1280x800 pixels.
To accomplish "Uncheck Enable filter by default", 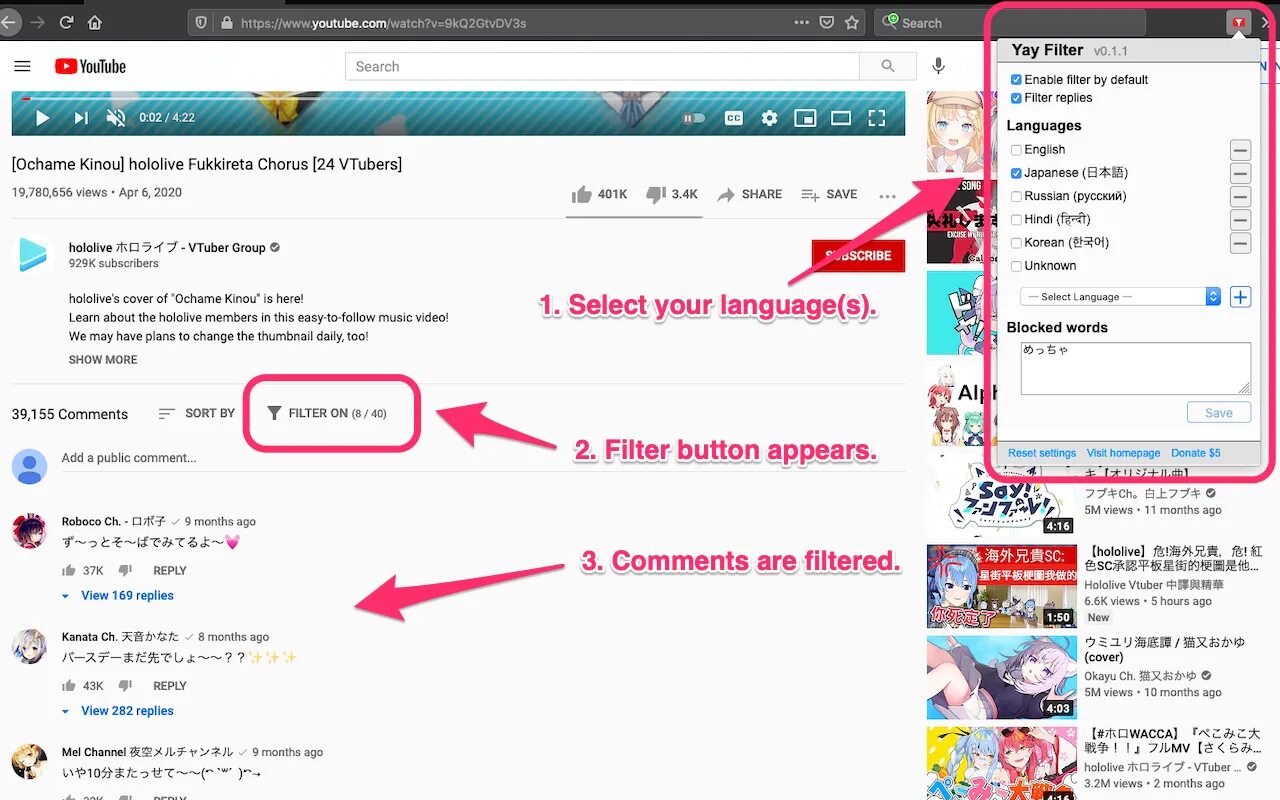I will 1016,80.
